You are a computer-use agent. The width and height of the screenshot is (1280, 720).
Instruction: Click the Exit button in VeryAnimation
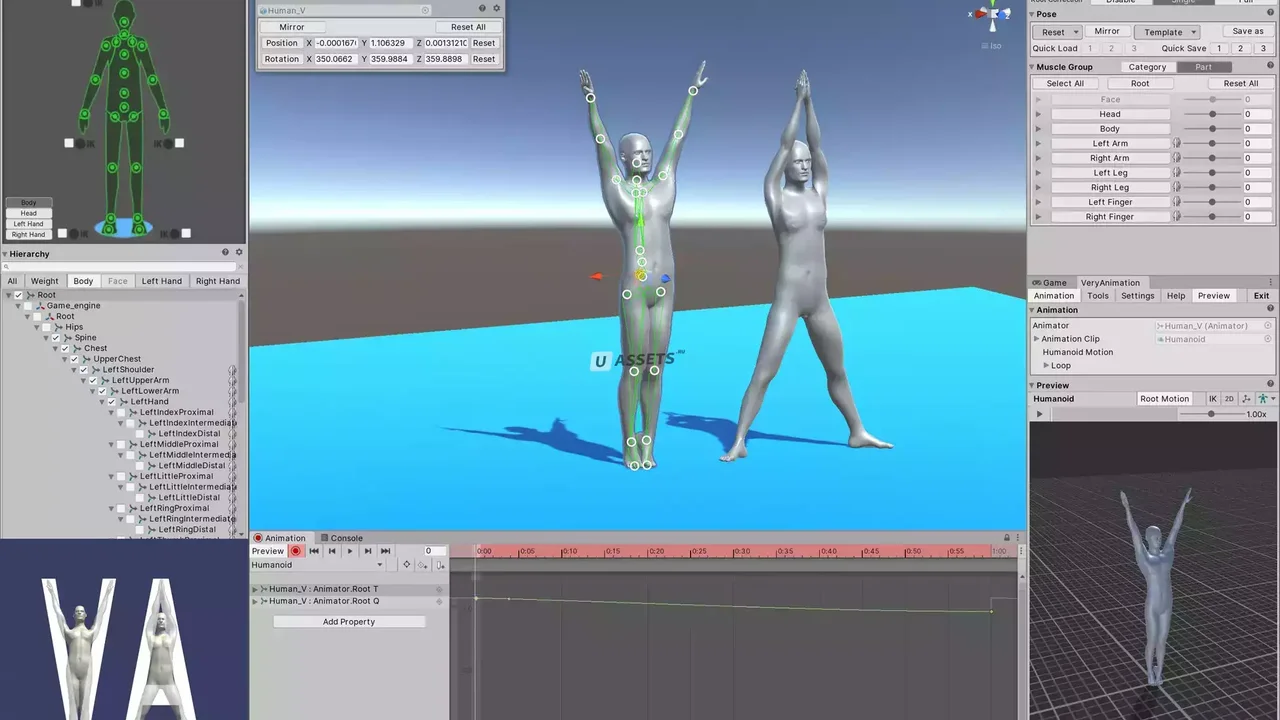1261,296
